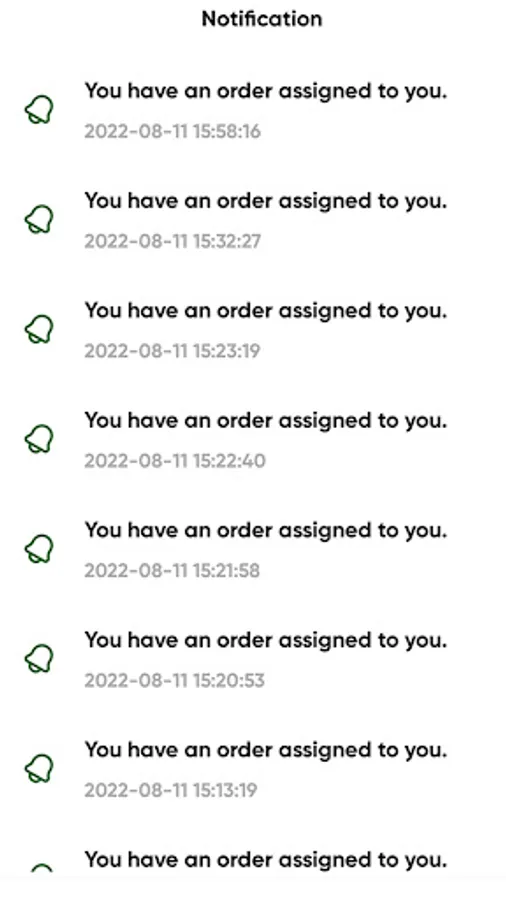Screen dimensions: 506x900
Task: Click bell icon beside 15:13:19 notification
Action: click(x=39, y=769)
